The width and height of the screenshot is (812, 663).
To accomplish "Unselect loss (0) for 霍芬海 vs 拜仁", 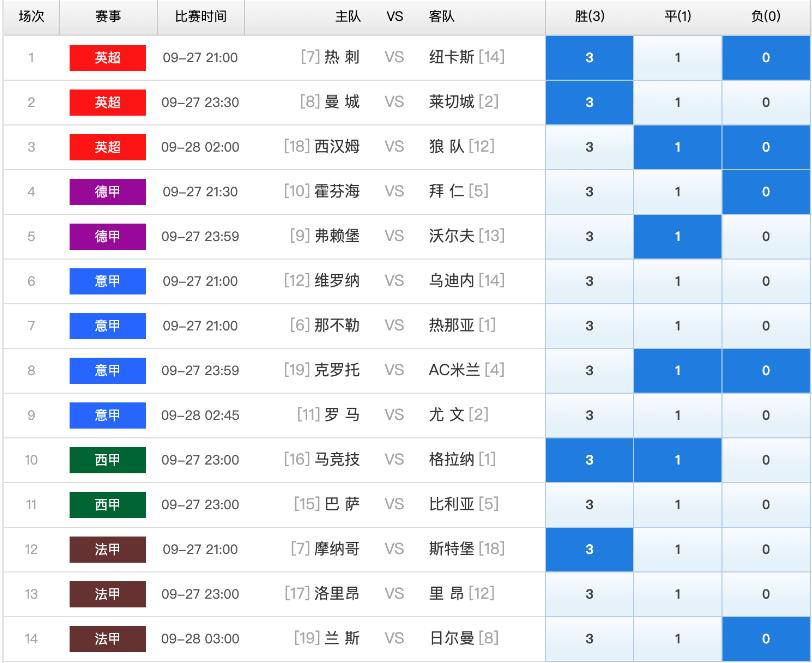I will point(766,192).
